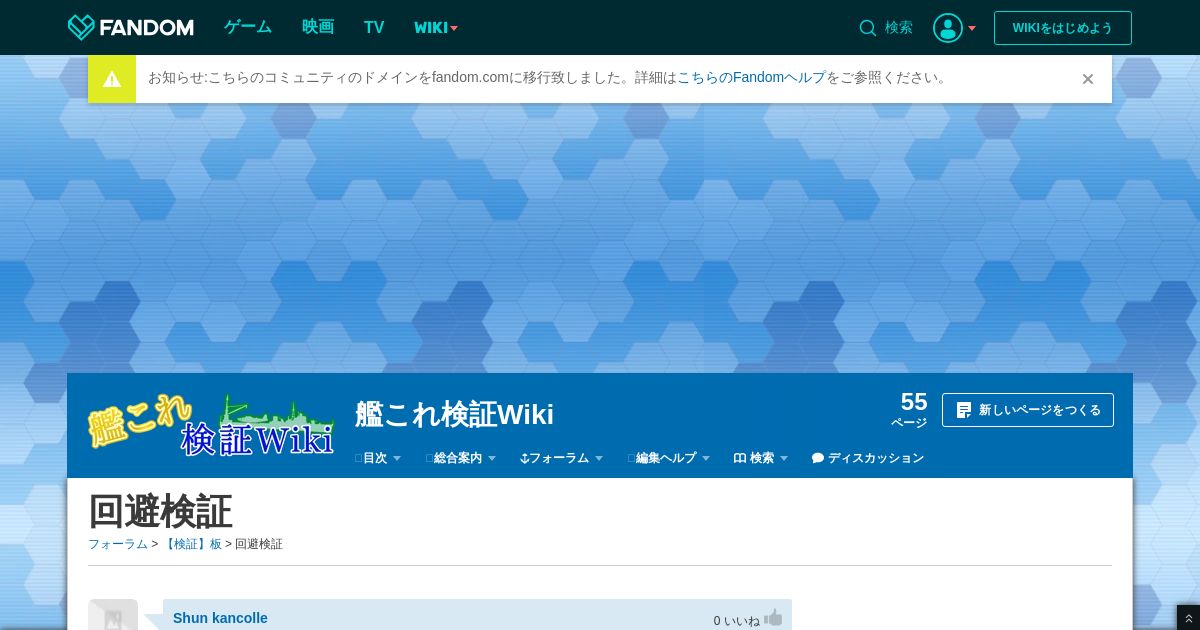Click the thumbs-up like icon
Image resolution: width=1200 pixels, height=630 pixels.
pos(773,619)
